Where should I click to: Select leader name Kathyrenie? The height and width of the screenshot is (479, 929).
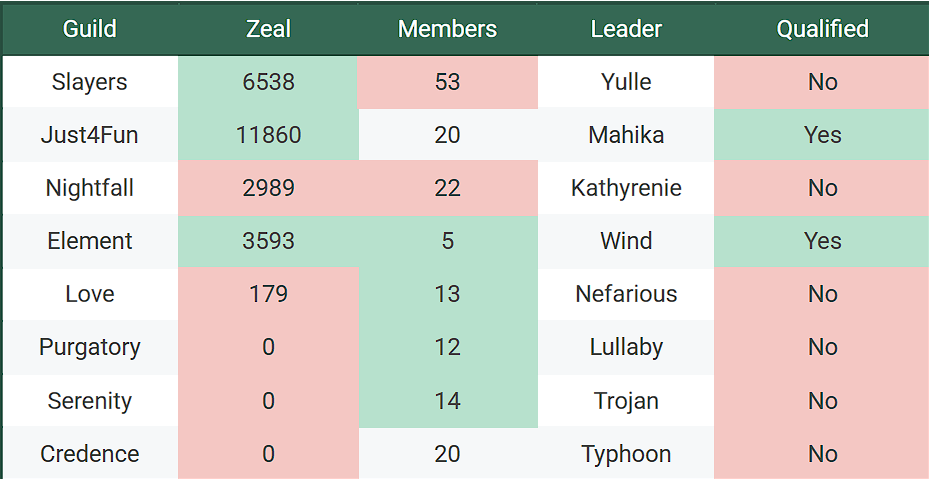tap(626, 188)
